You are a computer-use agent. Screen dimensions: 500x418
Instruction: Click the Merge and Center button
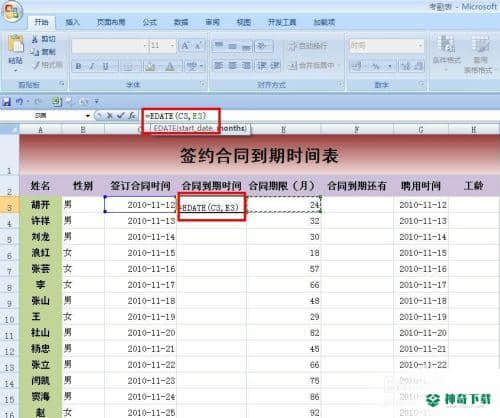pyautogui.click(x=311, y=66)
